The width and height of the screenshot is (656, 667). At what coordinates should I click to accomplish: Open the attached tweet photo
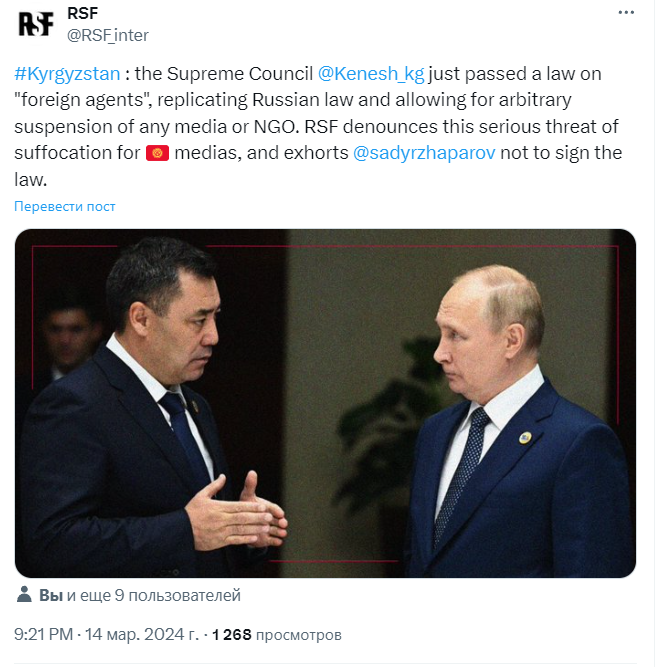[325, 403]
